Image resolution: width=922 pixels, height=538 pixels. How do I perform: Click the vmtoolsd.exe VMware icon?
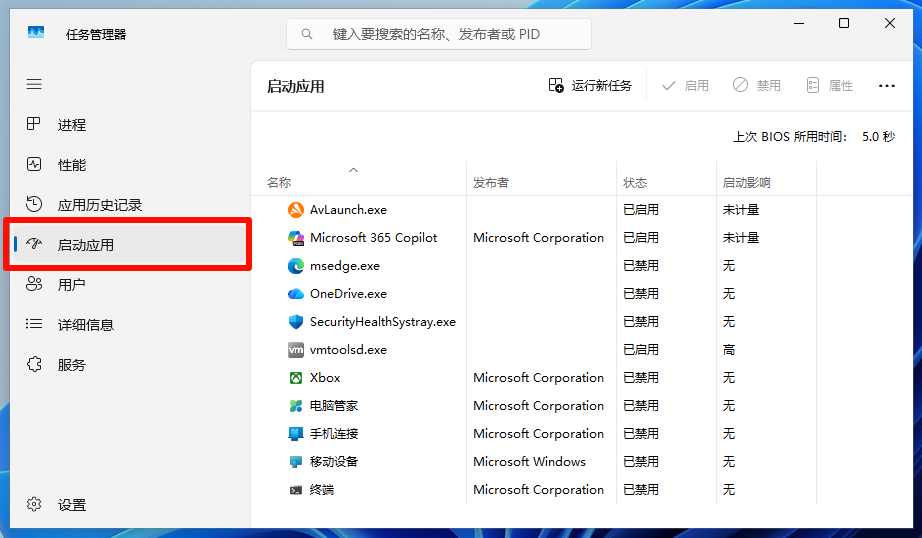(x=296, y=350)
